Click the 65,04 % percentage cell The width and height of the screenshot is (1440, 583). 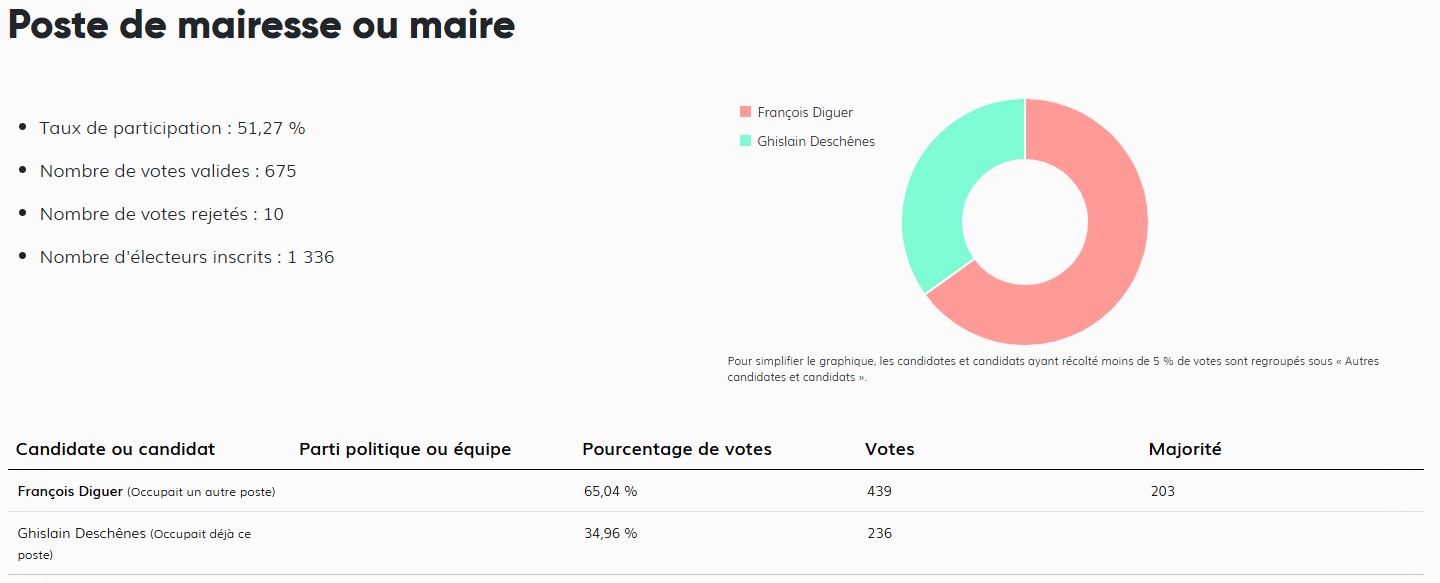coord(610,491)
